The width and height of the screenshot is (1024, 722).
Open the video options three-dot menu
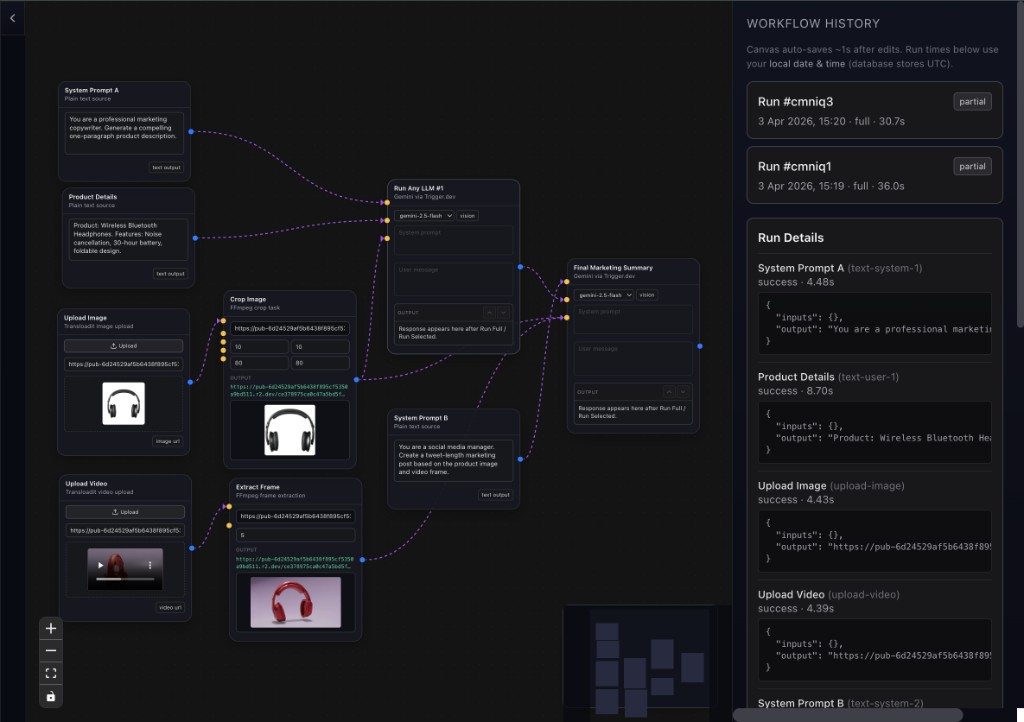(150, 565)
